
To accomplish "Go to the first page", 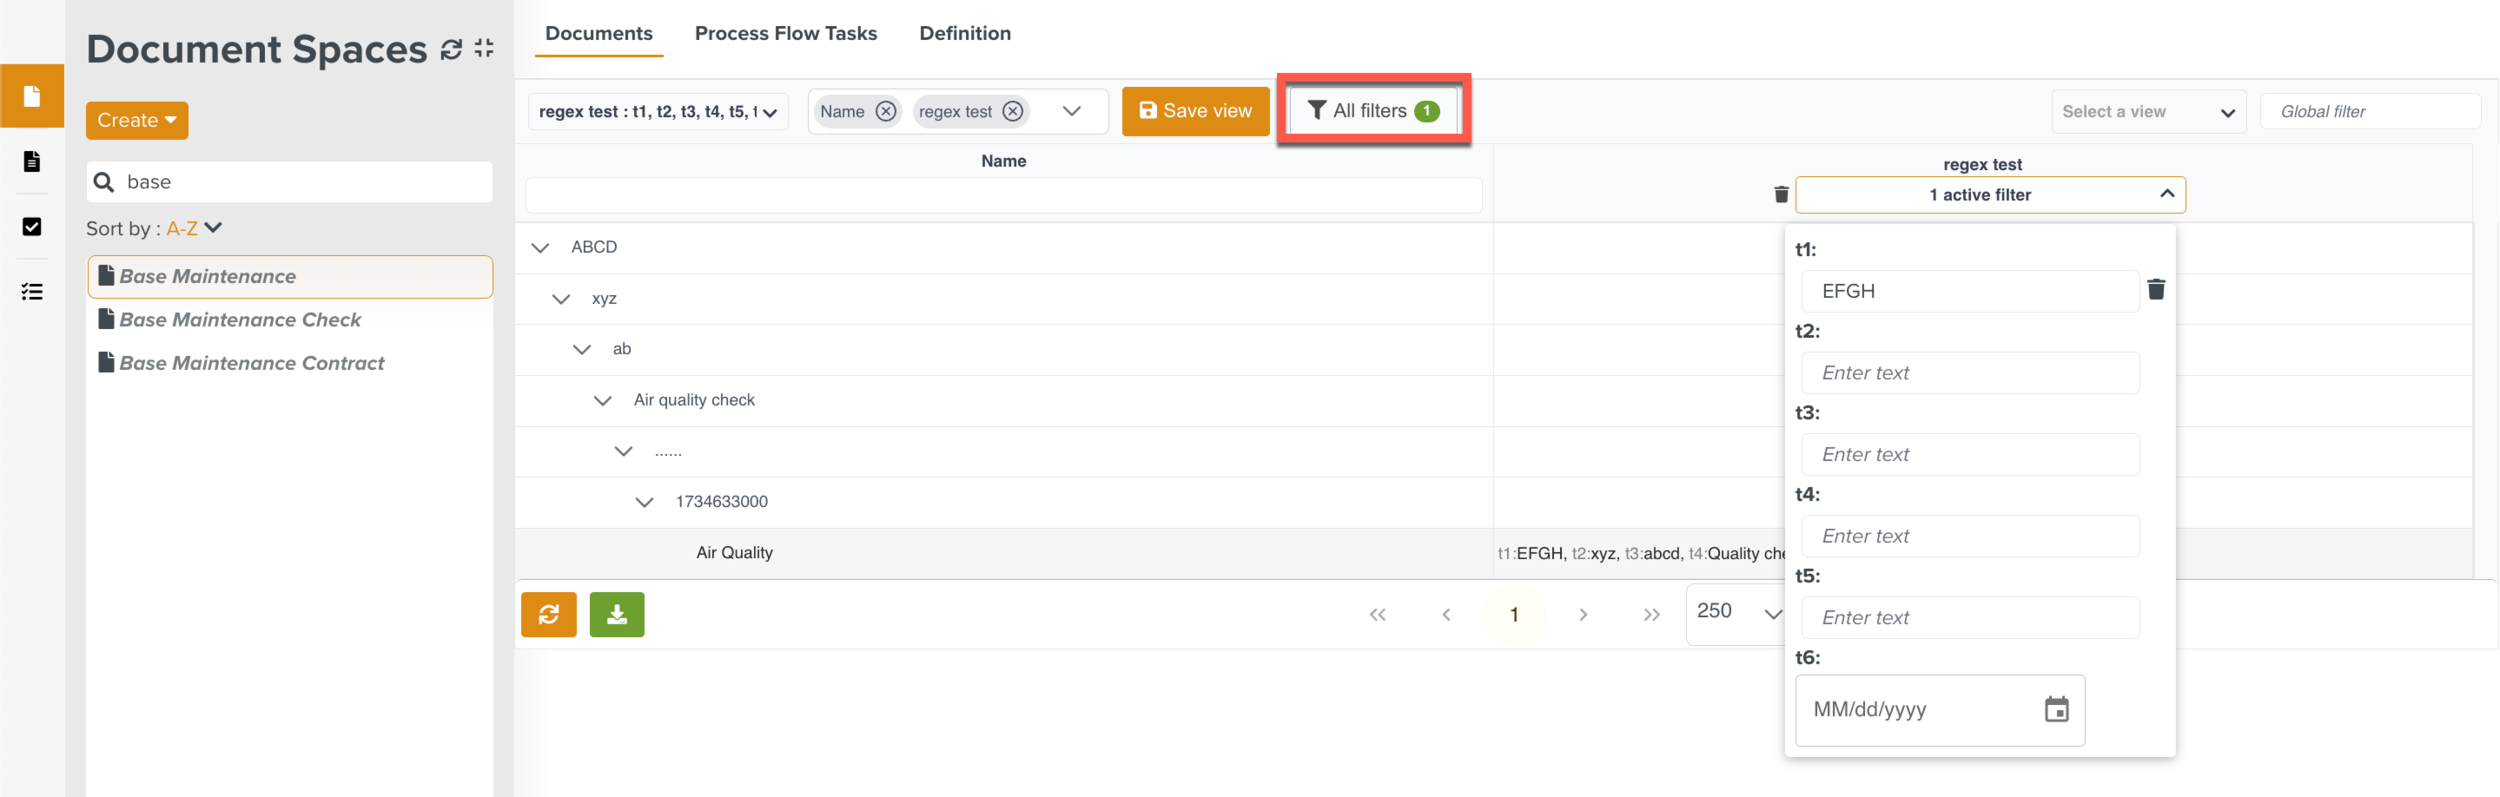I will [x=1378, y=615].
